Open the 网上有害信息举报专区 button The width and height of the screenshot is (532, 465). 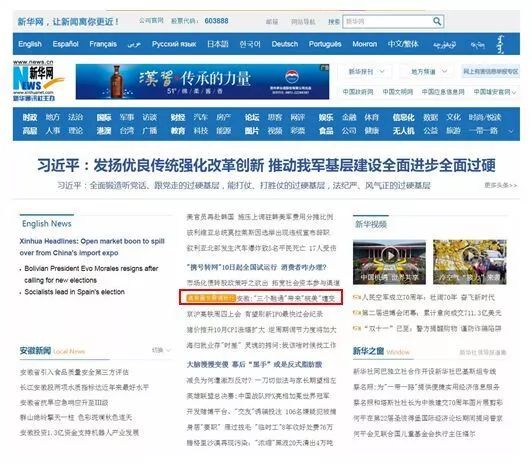click(x=491, y=72)
